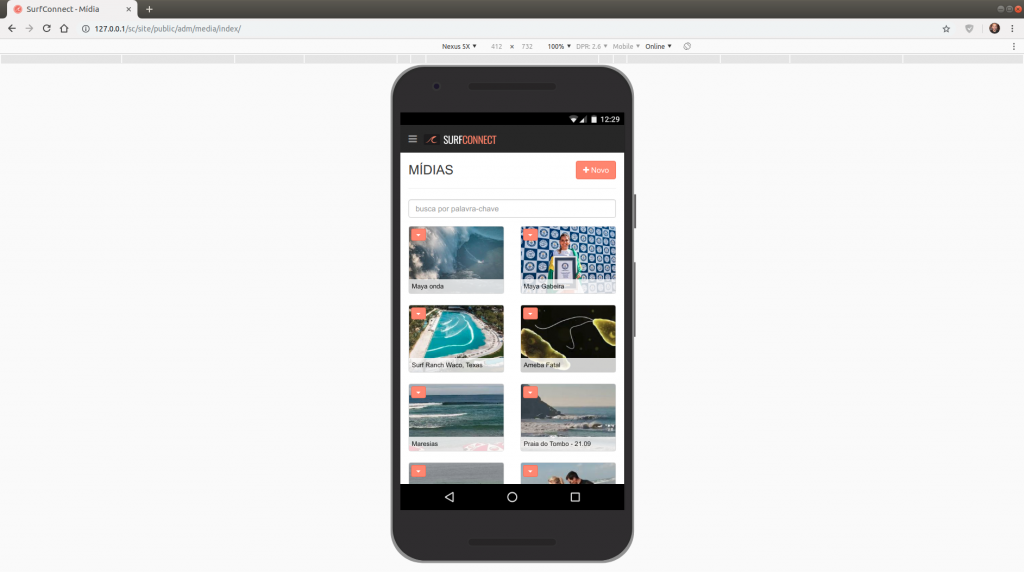Image resolution: width=1024 pixels, height=572 pixels.
Task: Edit the device height value 732
Action: [x=527, y=46]
